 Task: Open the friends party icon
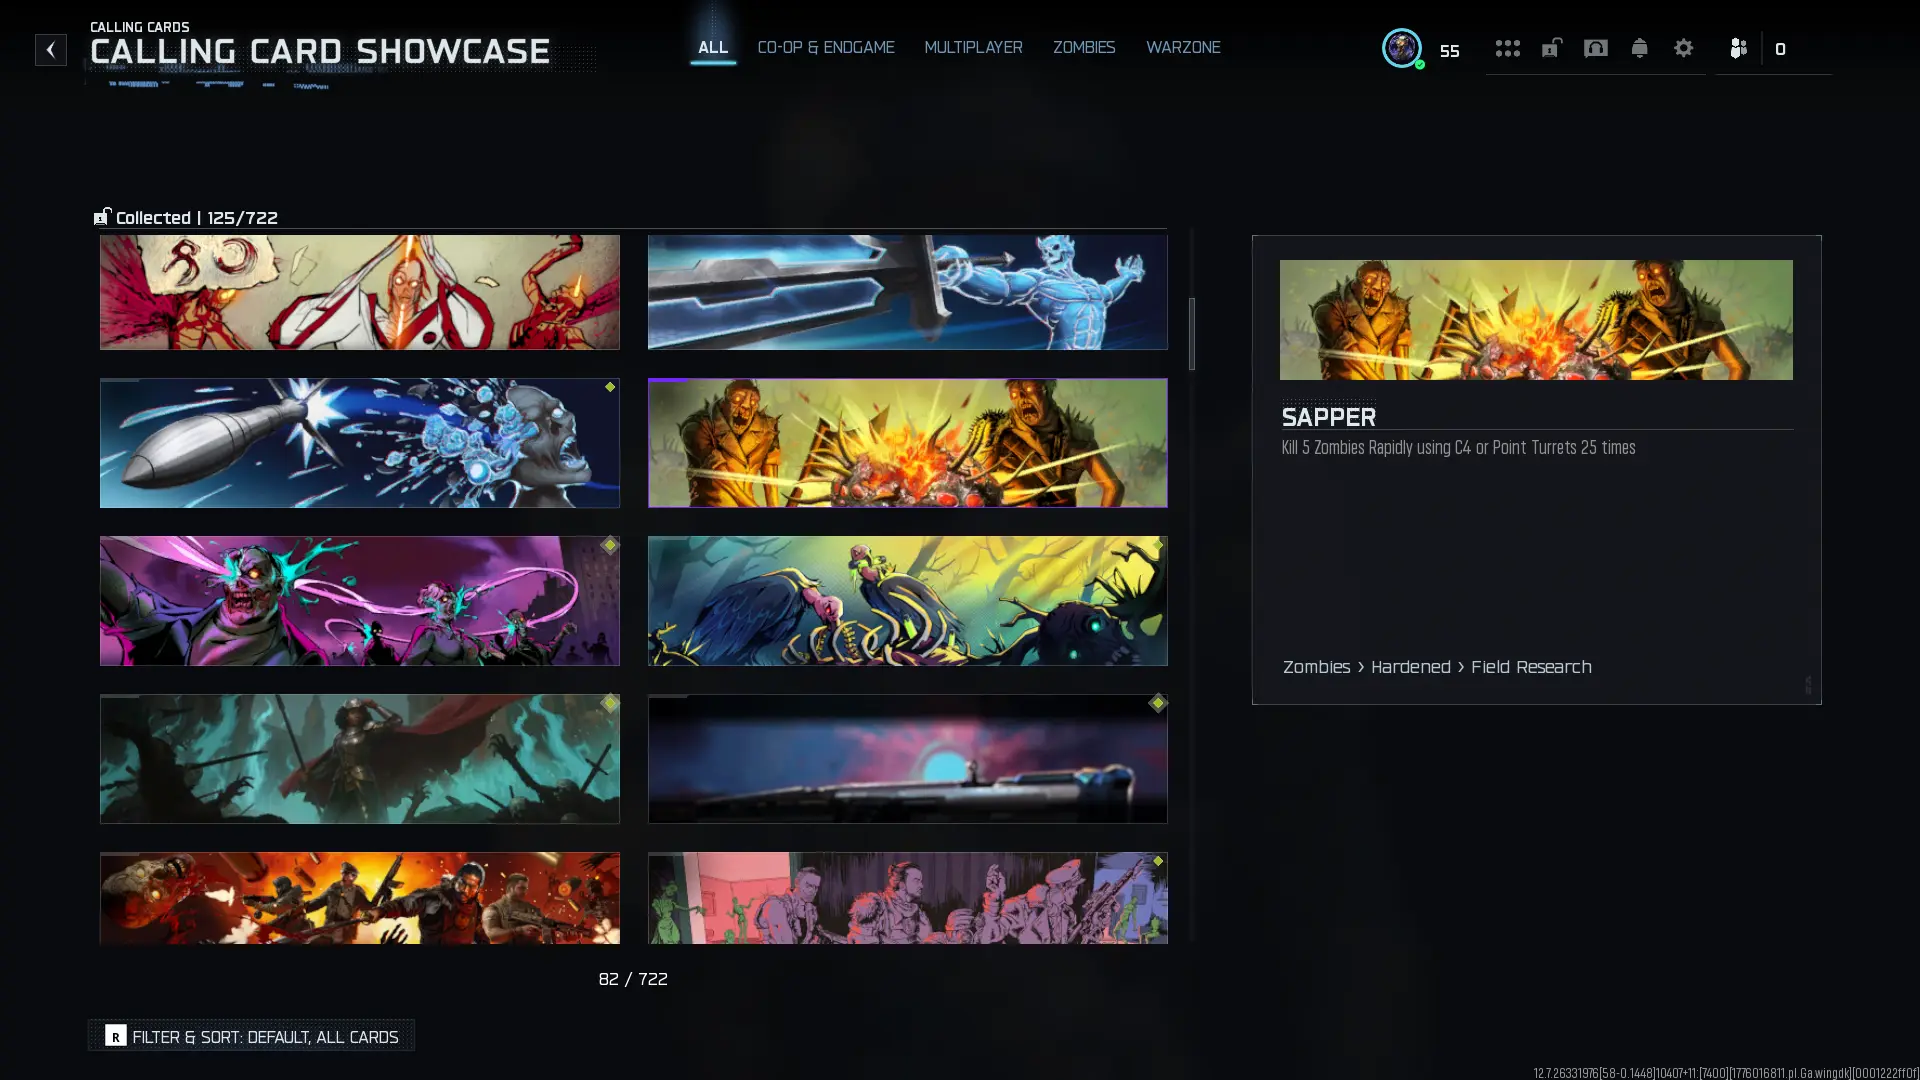[1738, 48]
